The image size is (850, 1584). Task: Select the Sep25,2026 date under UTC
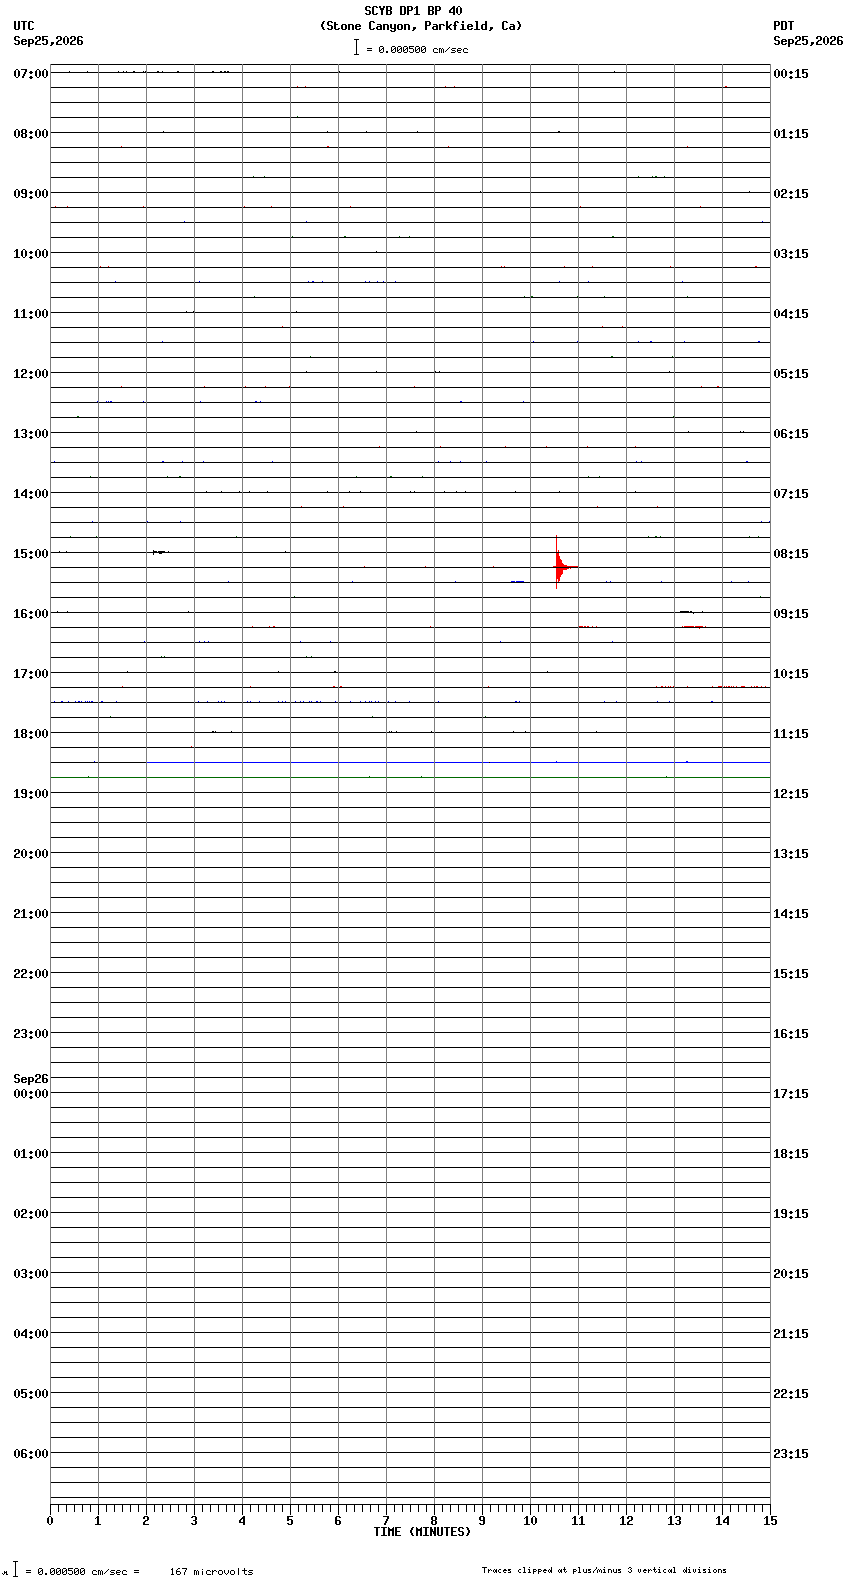coord(48,41)
